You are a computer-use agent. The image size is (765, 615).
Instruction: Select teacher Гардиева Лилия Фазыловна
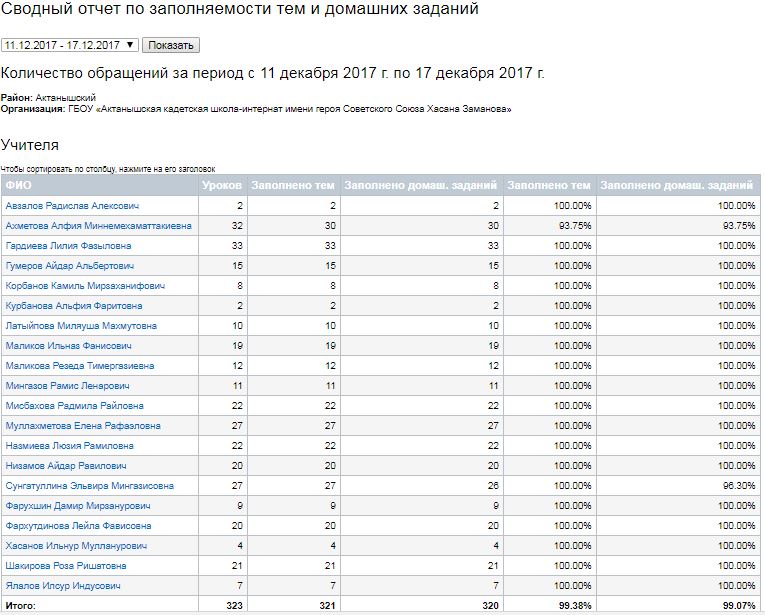tap(68, 245)
